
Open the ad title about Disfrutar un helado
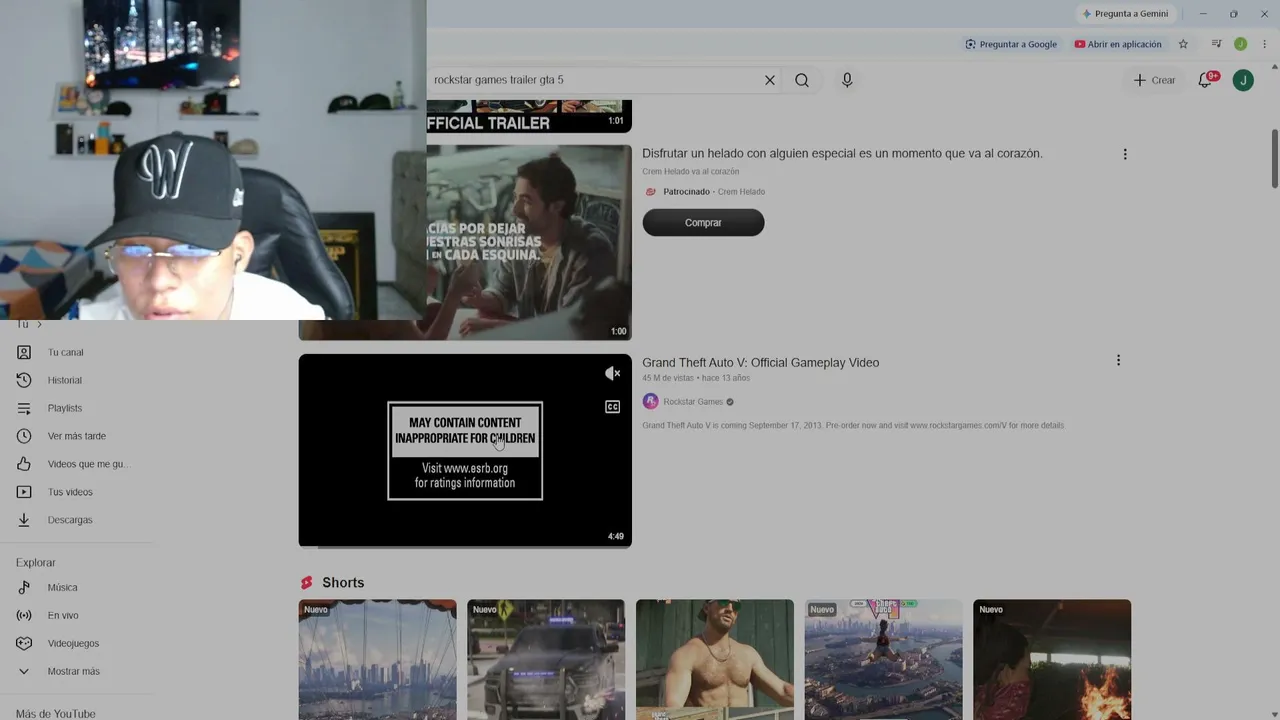coord(842,153)
